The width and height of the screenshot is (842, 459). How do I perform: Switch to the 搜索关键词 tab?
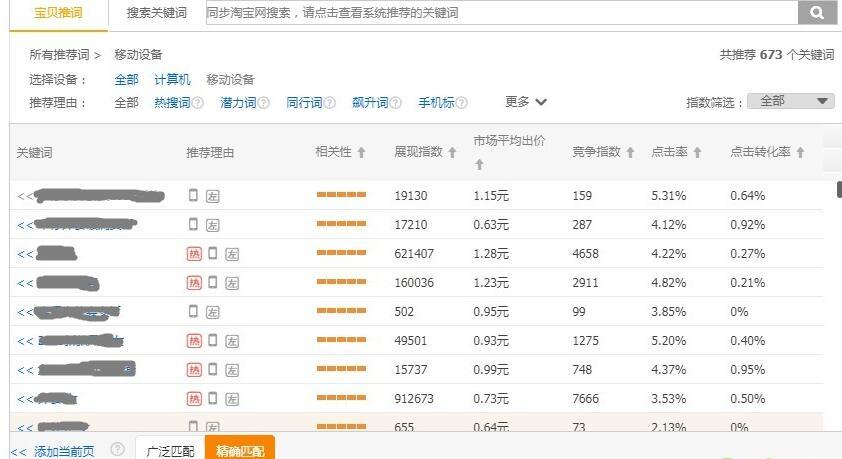point(157,13)
